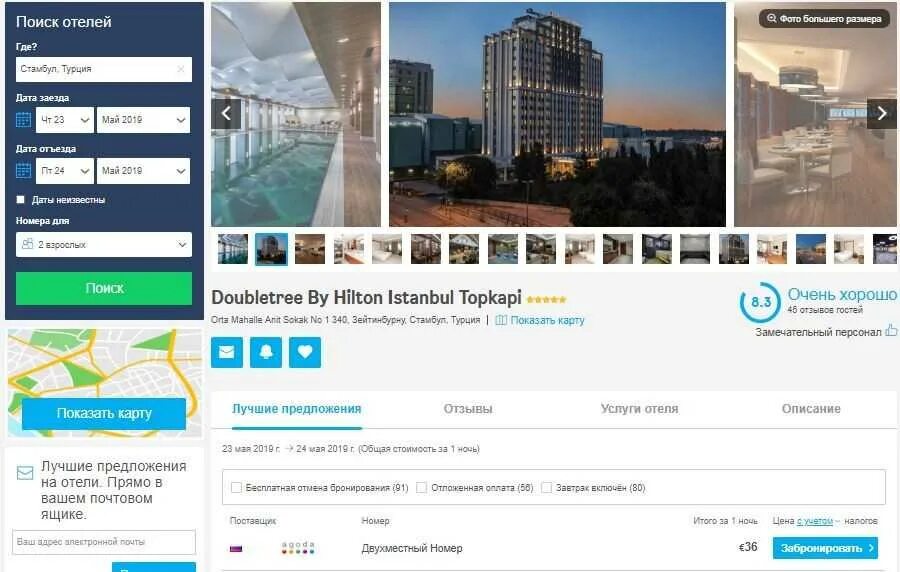
Task: Click the Забронировать button for agoda
Action: point(825,548)
